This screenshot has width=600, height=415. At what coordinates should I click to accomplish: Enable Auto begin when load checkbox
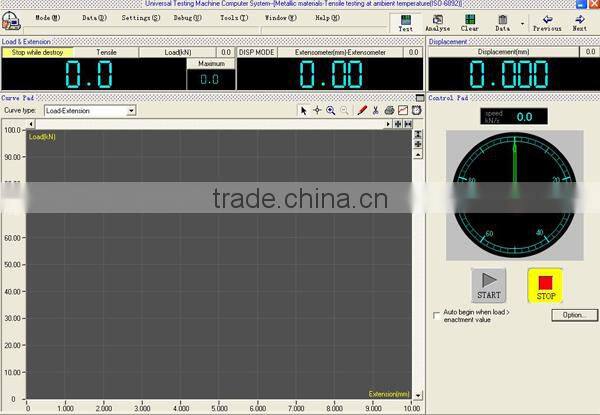pyautogui.click(x=436, y=315)
